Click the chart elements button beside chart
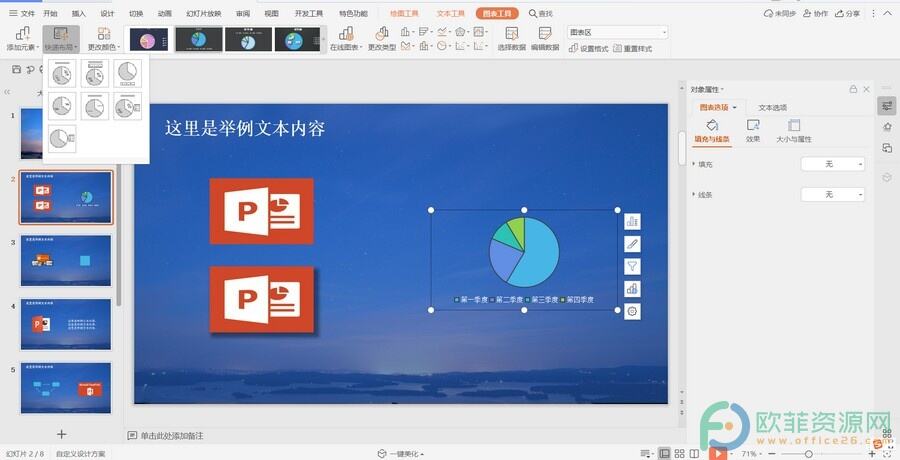Image resolution: width=900 pixels, height=460 pixels. pos(632,222)
